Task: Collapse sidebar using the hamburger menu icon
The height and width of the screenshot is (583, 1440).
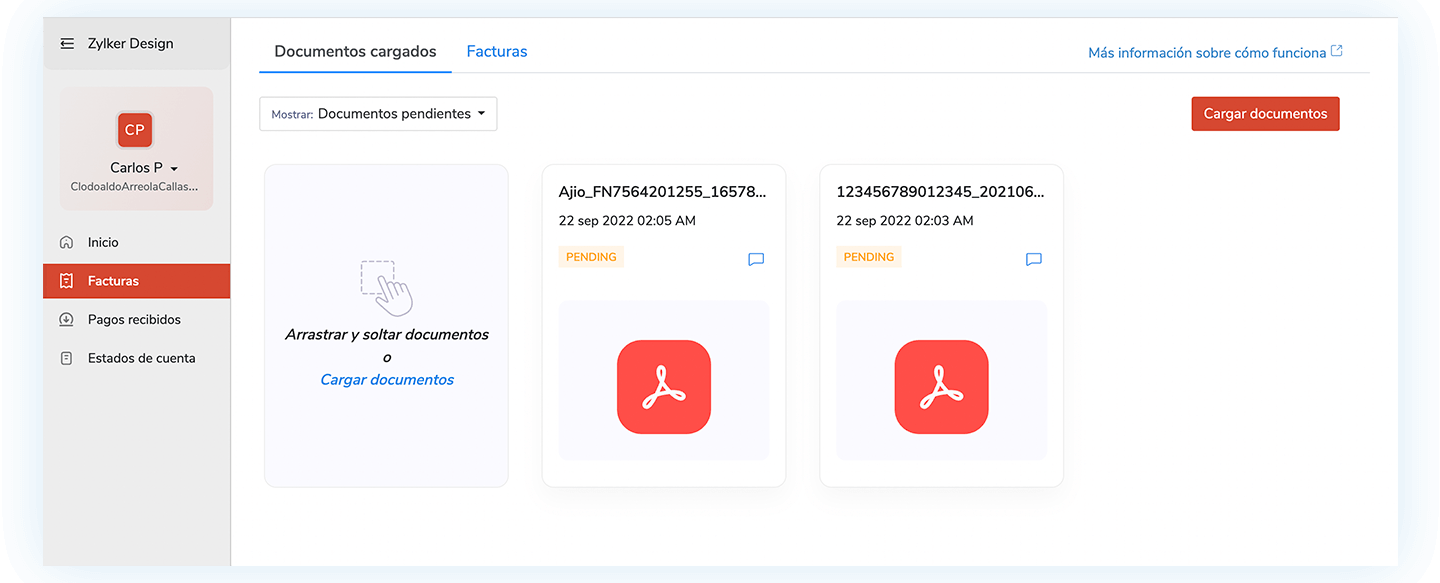Action: click(x=67, y=44)
